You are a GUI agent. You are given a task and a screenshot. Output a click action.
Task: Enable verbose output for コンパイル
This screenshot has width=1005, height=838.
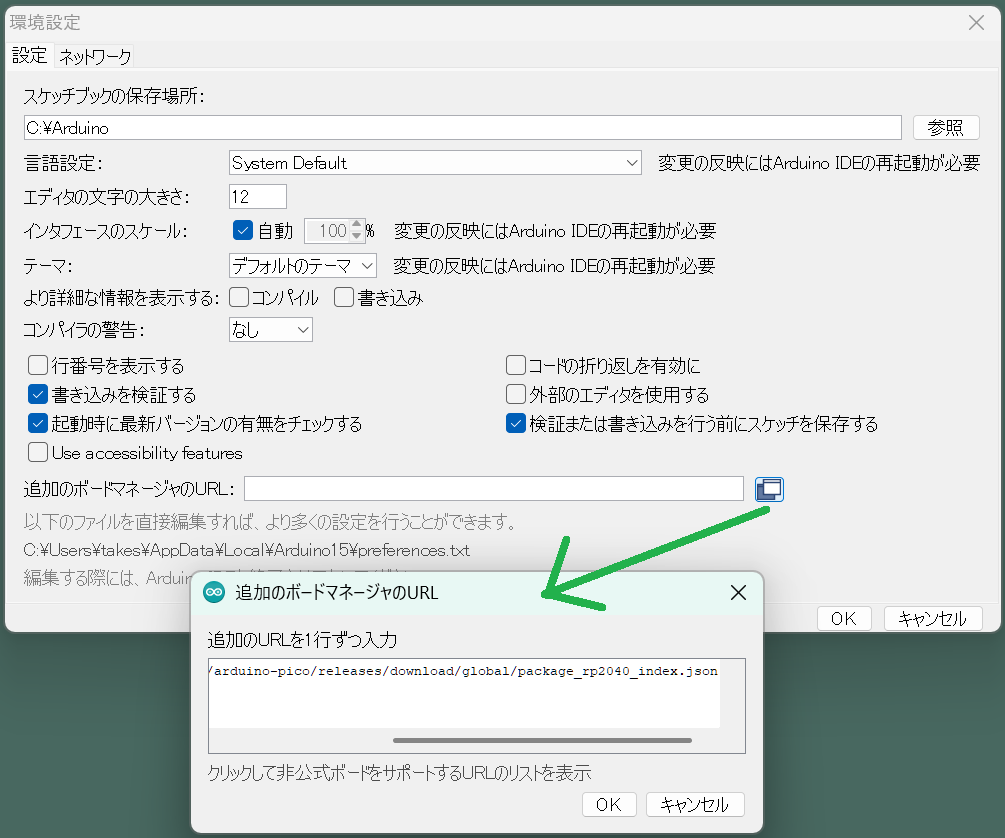(x=239, y=297)
